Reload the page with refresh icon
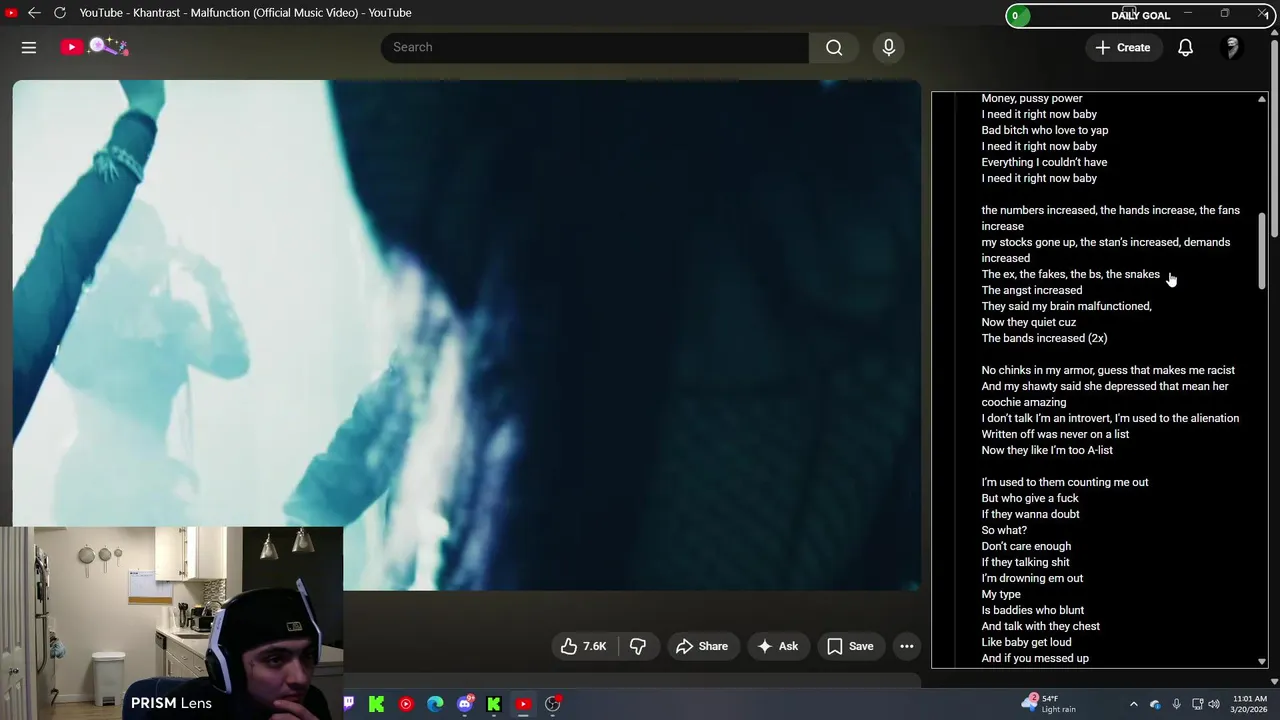The height and width of the screenshot is (720, 1280). tap(59, 13)
